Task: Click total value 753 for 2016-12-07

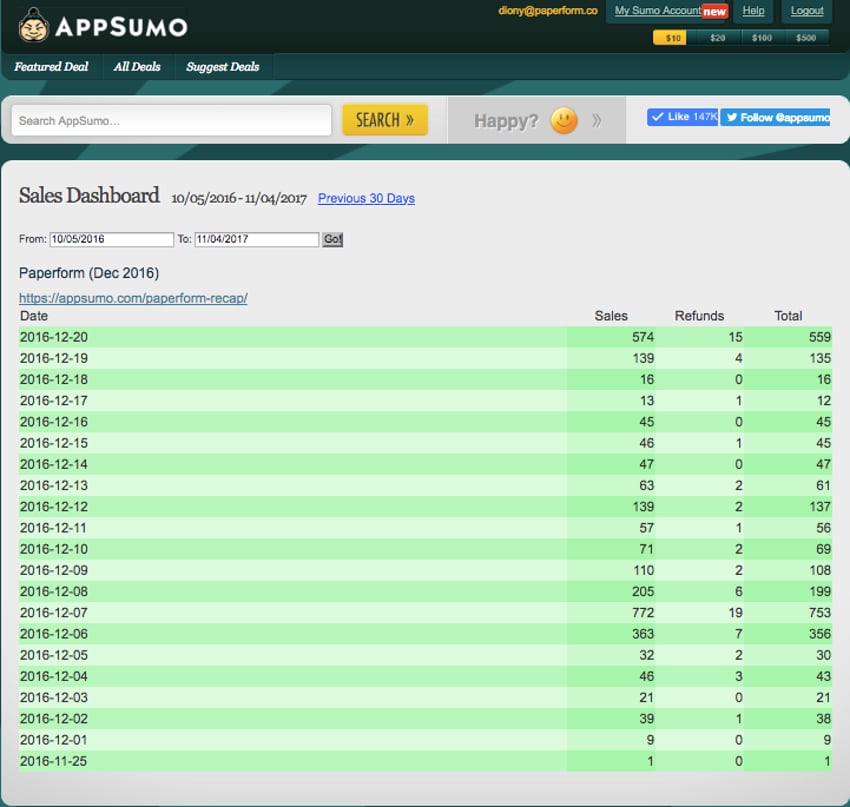Action: pyautogui.click(x=820, y=612)
